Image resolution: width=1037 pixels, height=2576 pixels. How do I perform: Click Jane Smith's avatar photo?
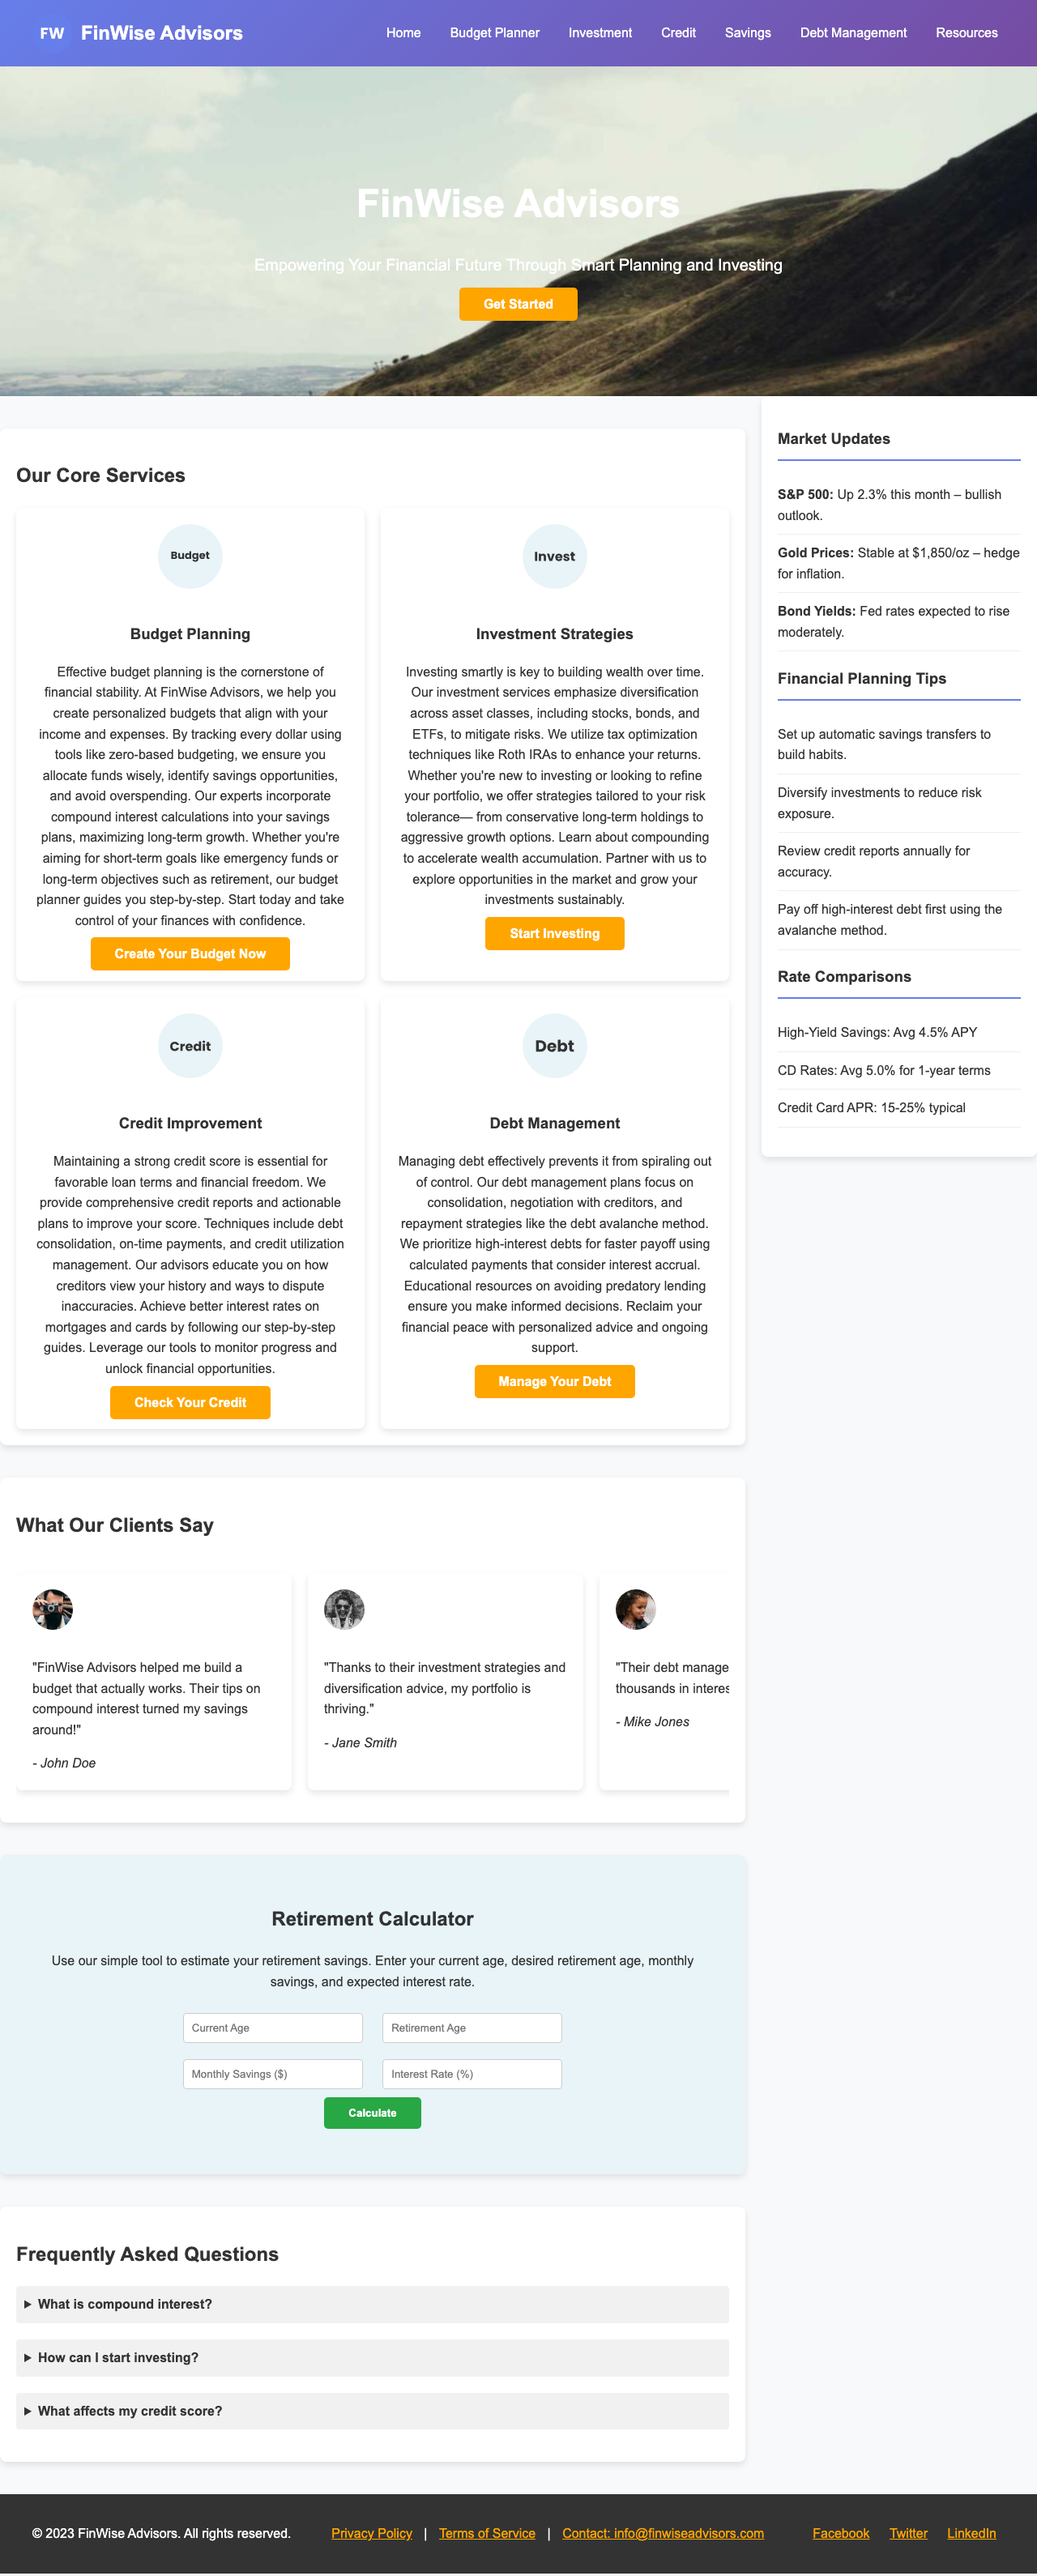(343, 1609)
